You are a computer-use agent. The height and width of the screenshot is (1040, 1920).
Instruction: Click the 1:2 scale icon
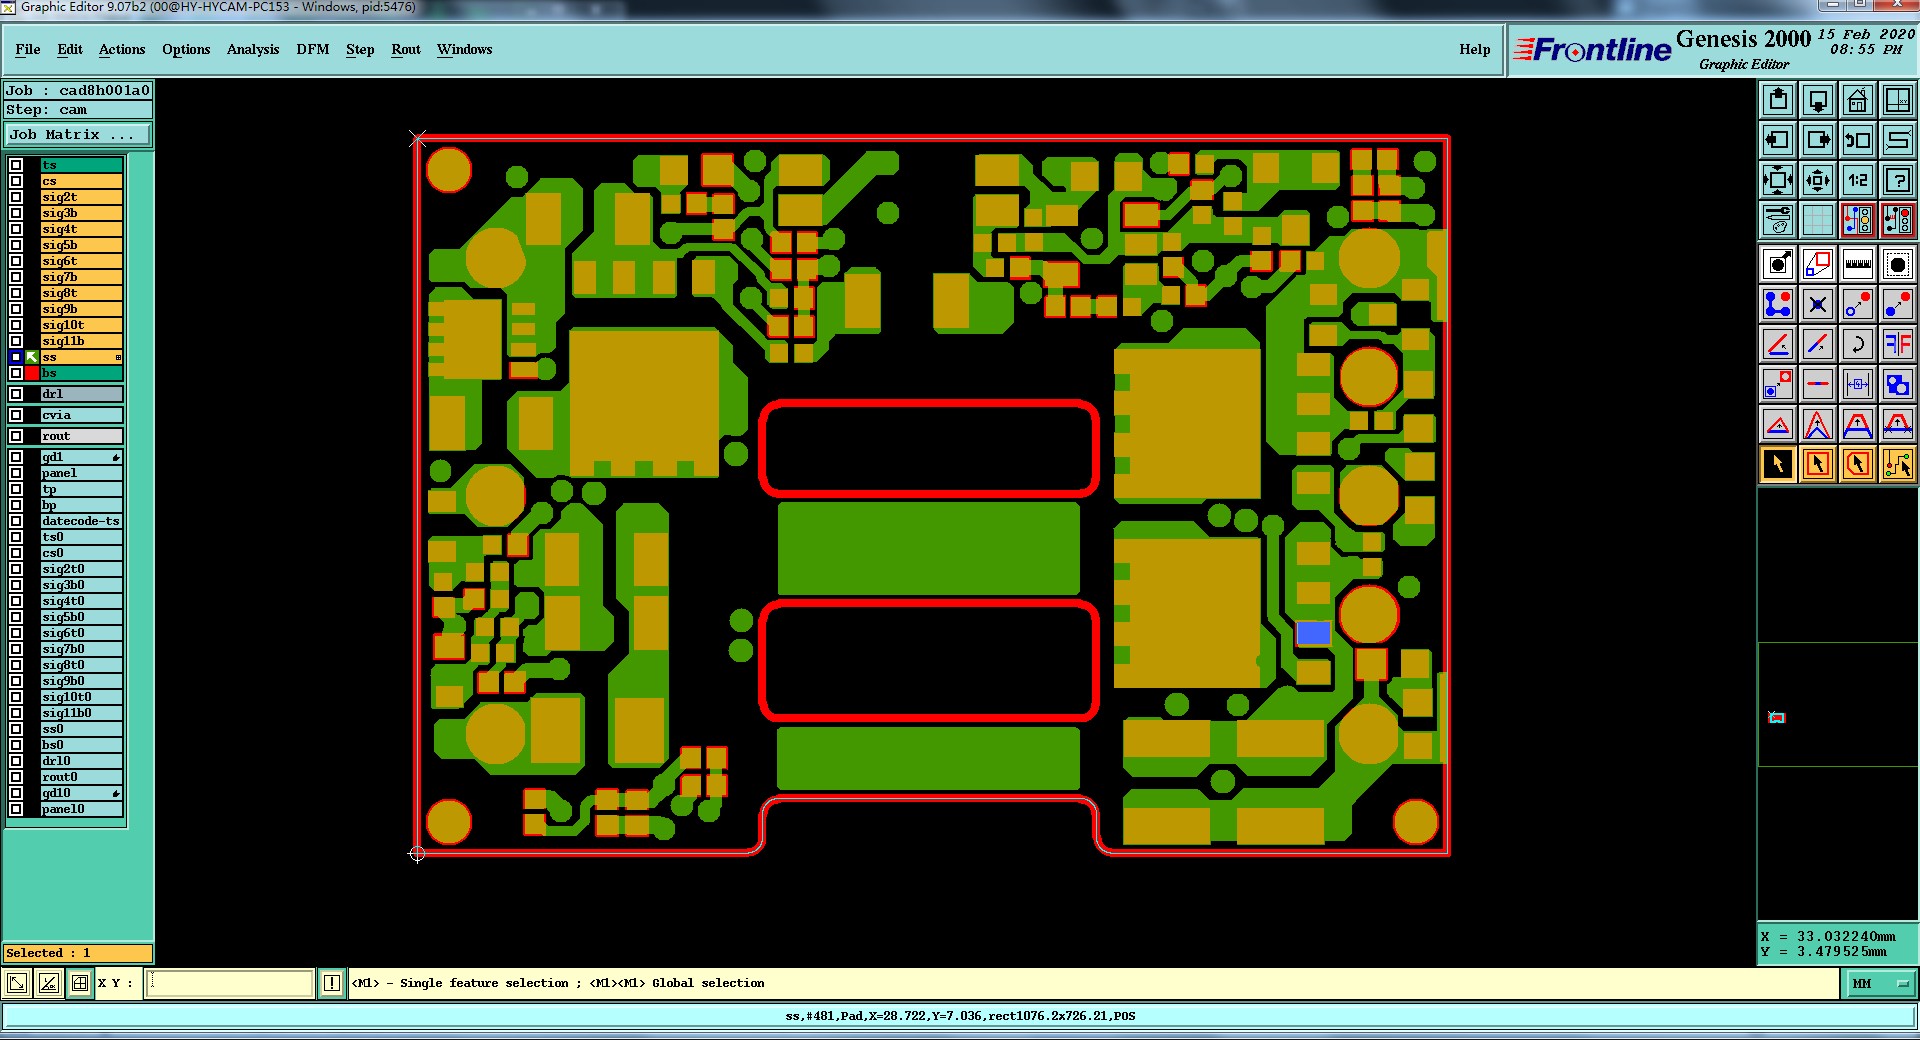point(1858,180)
